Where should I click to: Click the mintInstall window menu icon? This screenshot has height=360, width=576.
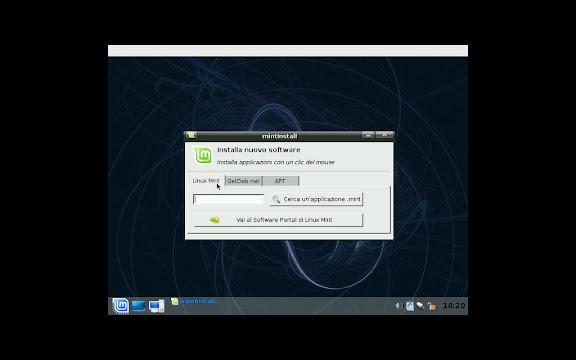point(191,135)
